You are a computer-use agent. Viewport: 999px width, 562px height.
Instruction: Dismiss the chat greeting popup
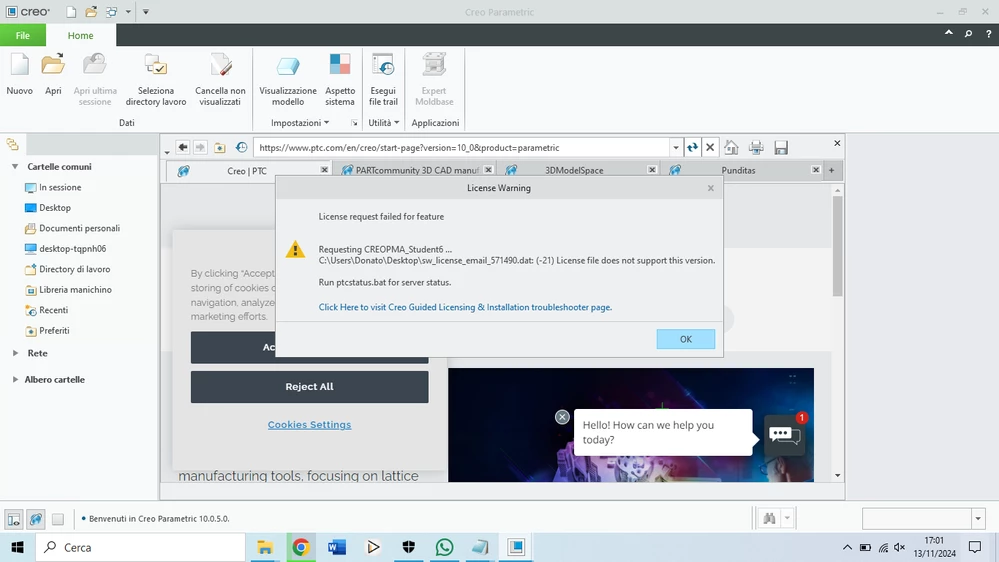click(562, 417)
